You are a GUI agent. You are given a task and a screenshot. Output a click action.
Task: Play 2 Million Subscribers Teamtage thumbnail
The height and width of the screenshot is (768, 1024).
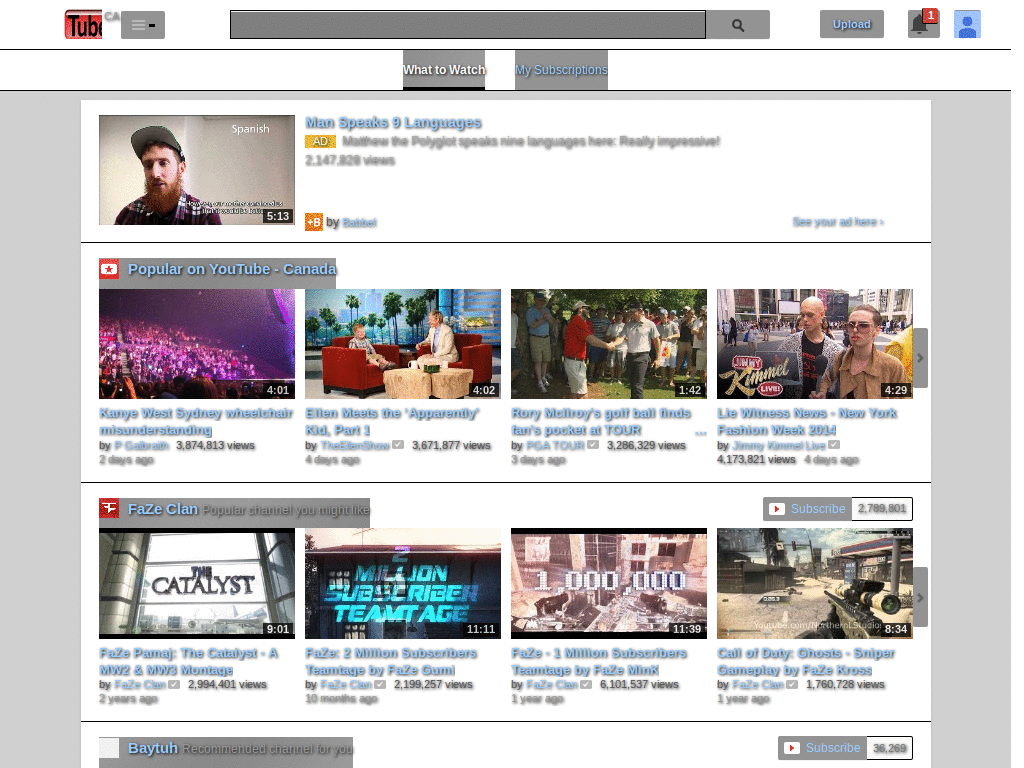point(403,583)
